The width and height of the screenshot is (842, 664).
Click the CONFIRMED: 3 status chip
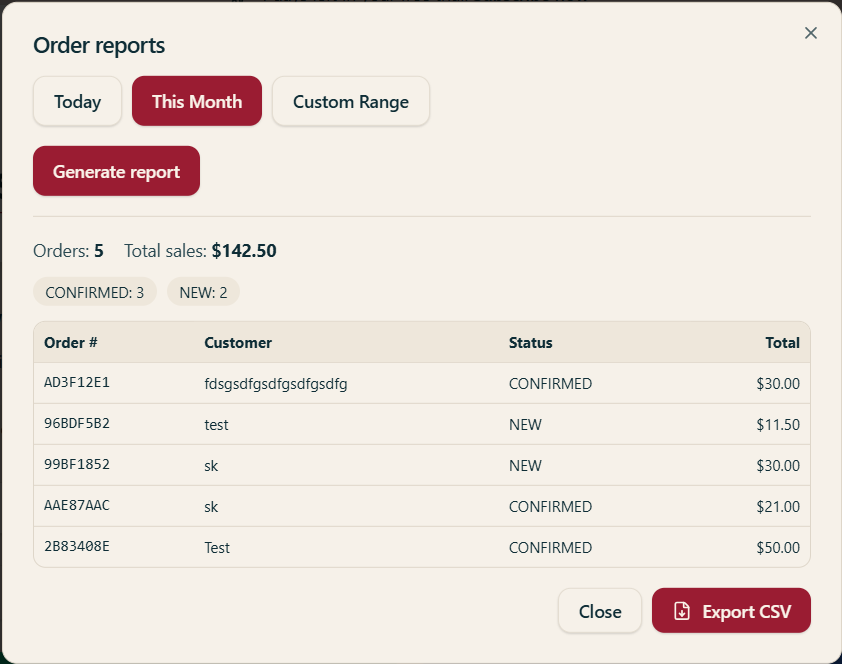click(95, 292)
